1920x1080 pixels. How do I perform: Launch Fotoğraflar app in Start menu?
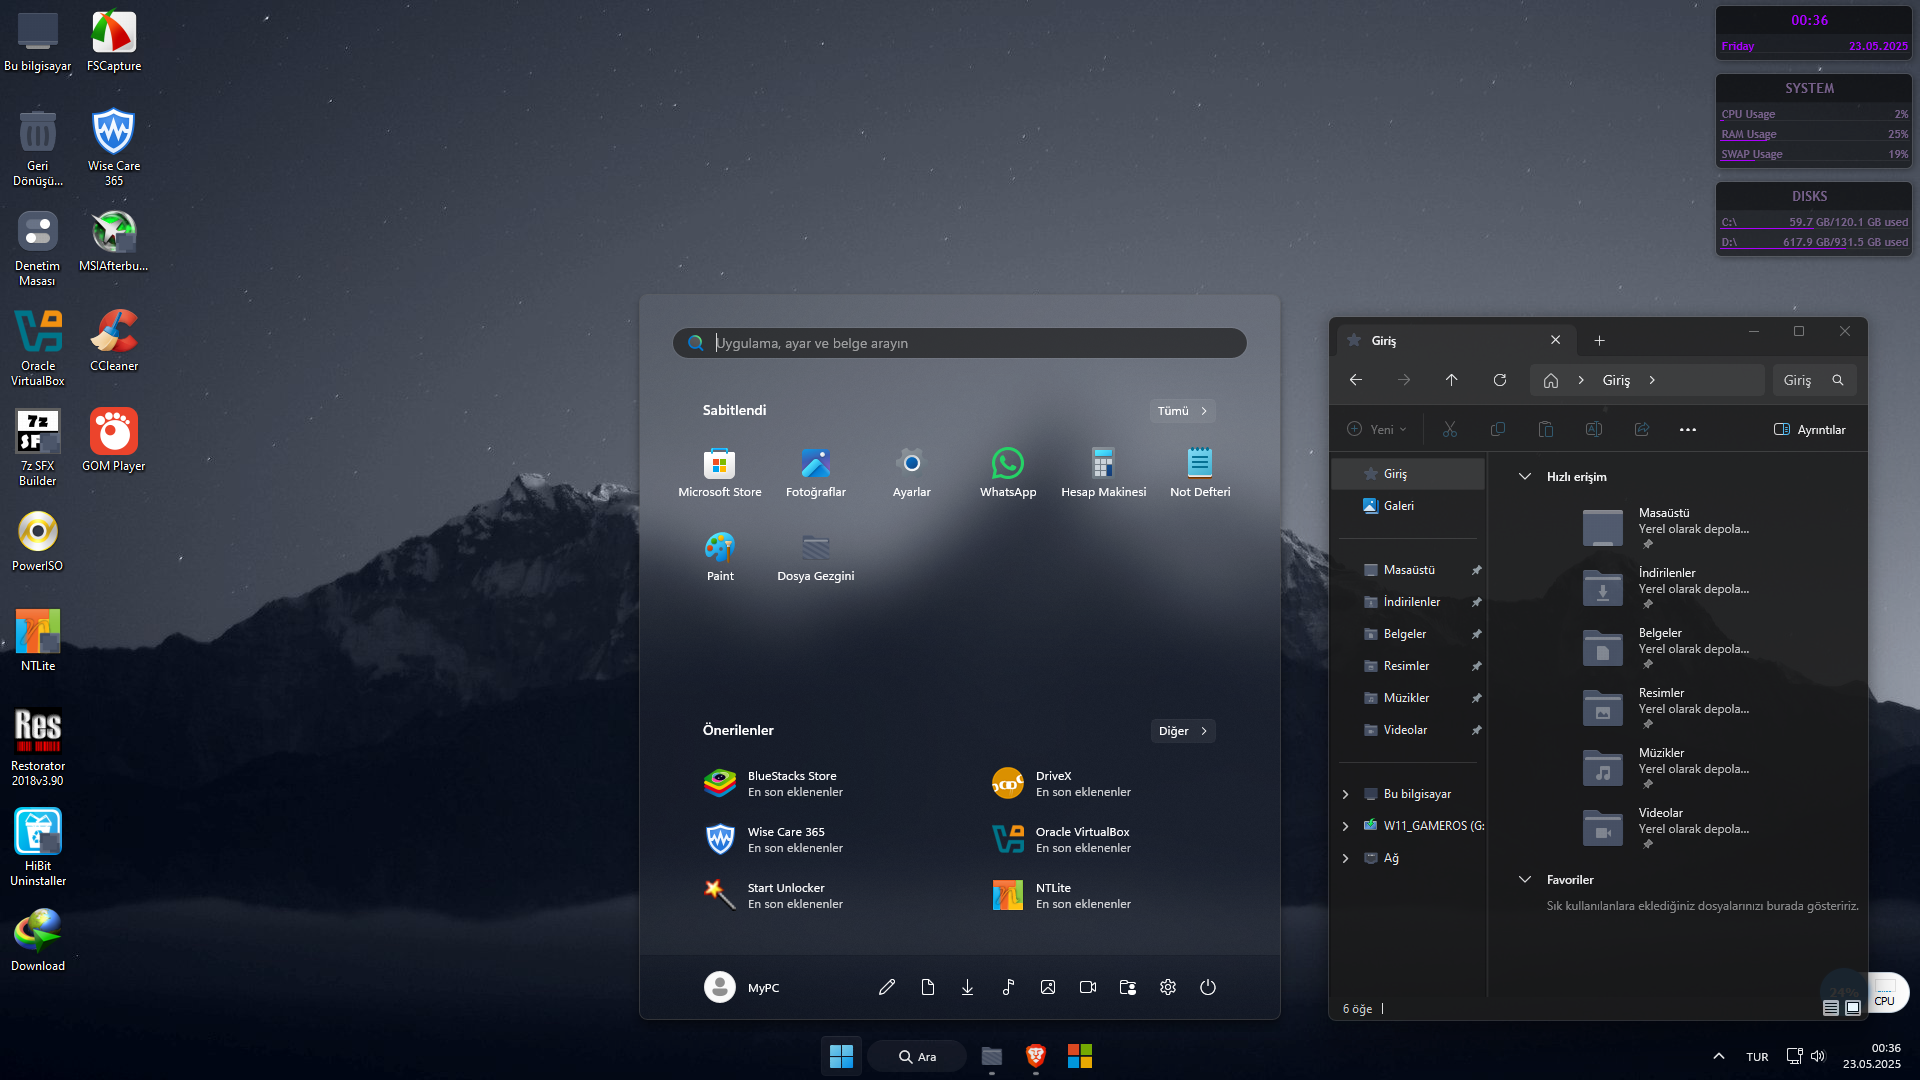click(x=815, y=473)
